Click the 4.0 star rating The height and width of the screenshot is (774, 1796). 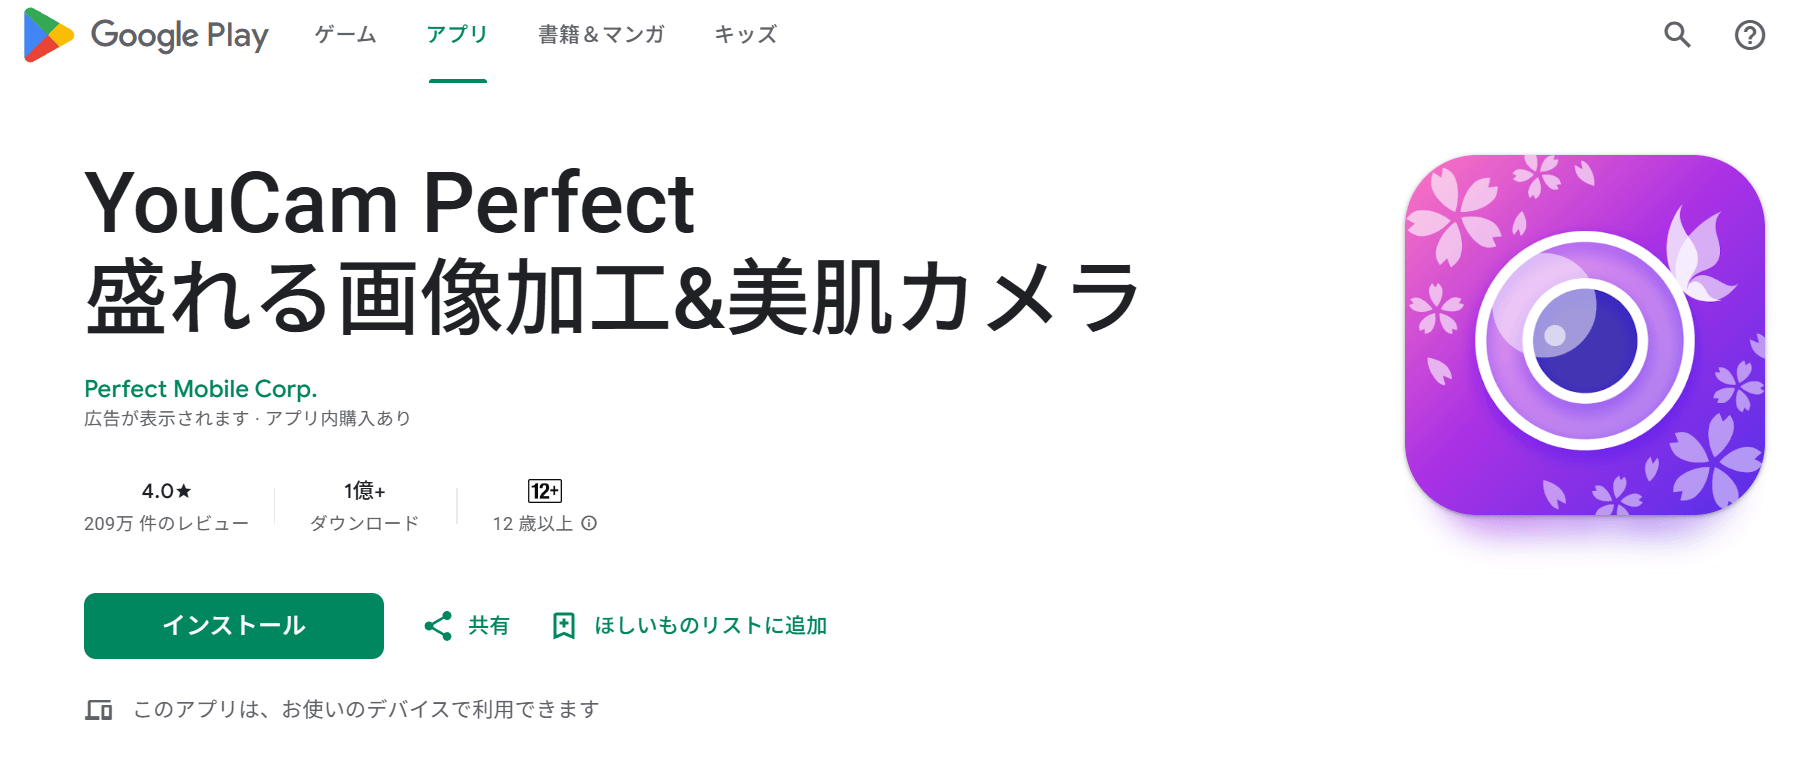click(x=166, y=491)
